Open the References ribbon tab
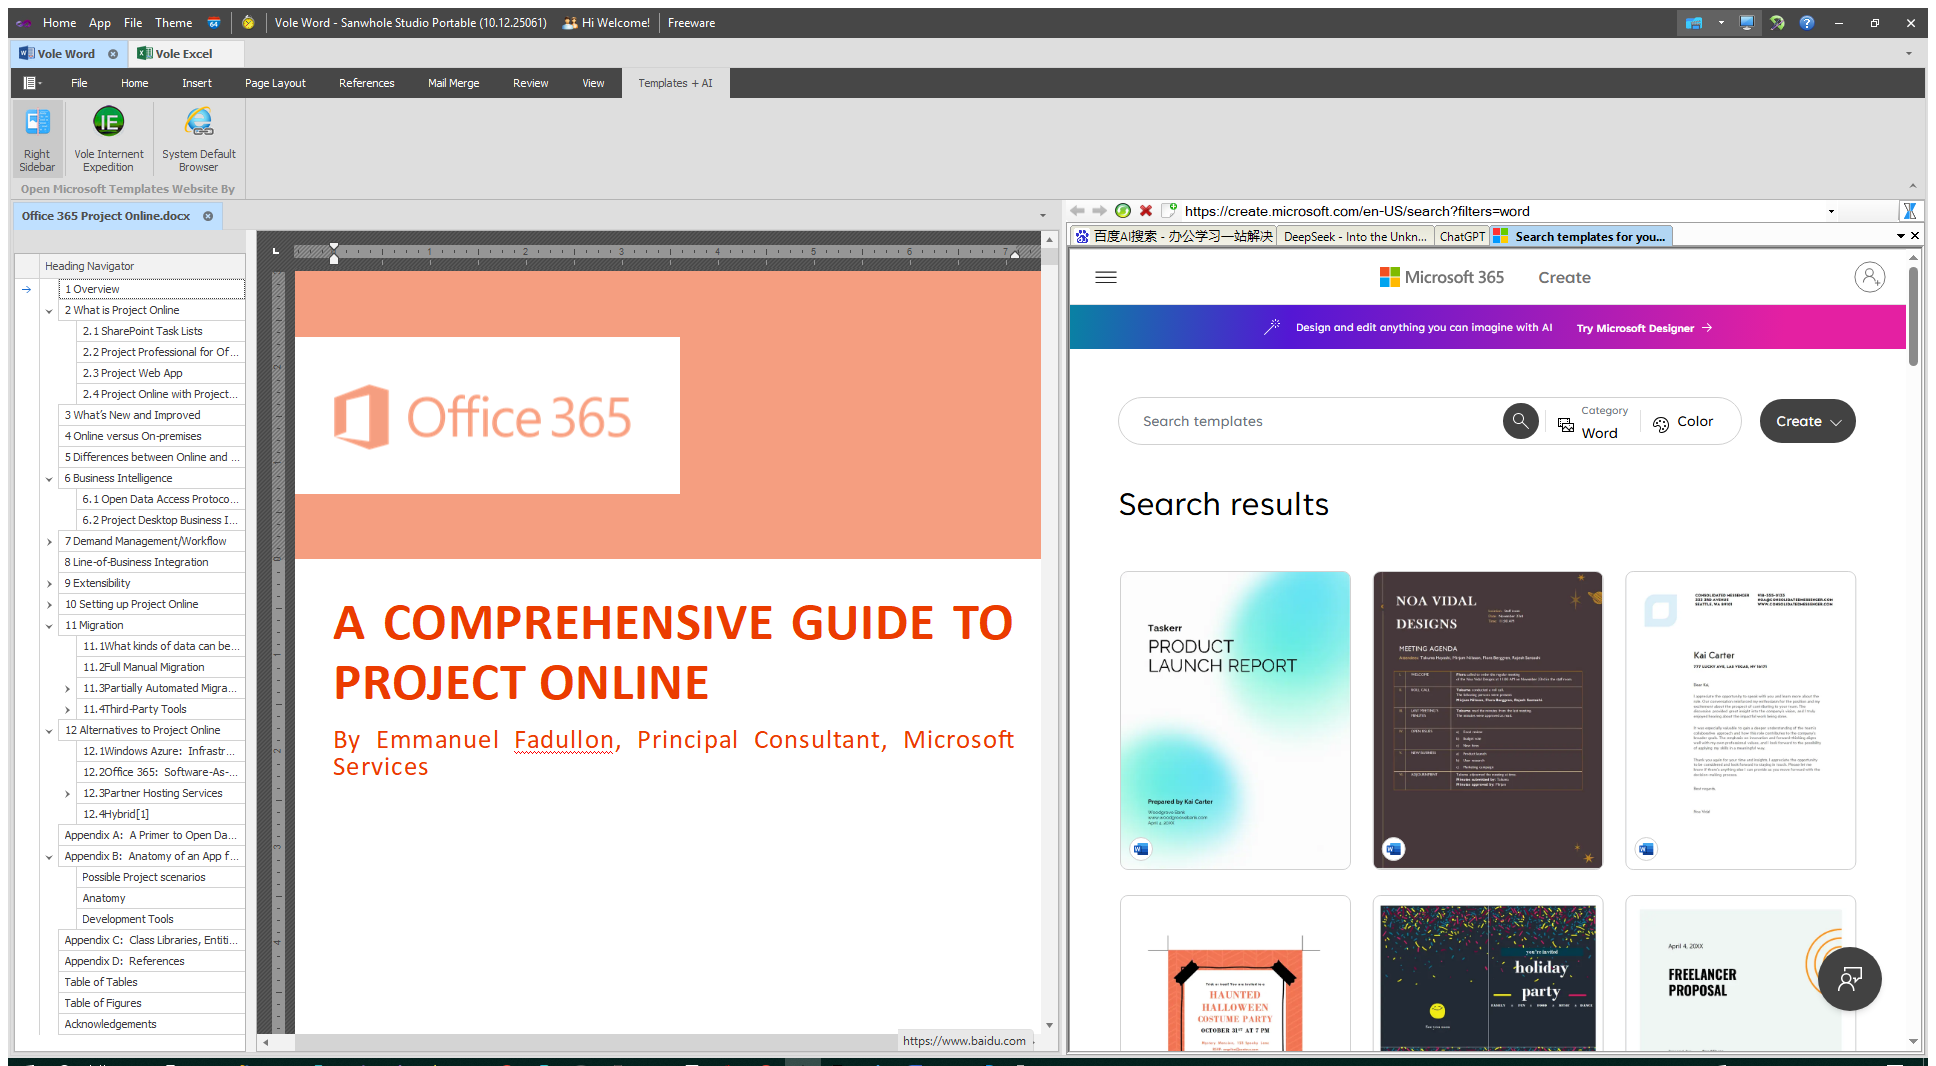1936x1066 pixels. (366, 83)
